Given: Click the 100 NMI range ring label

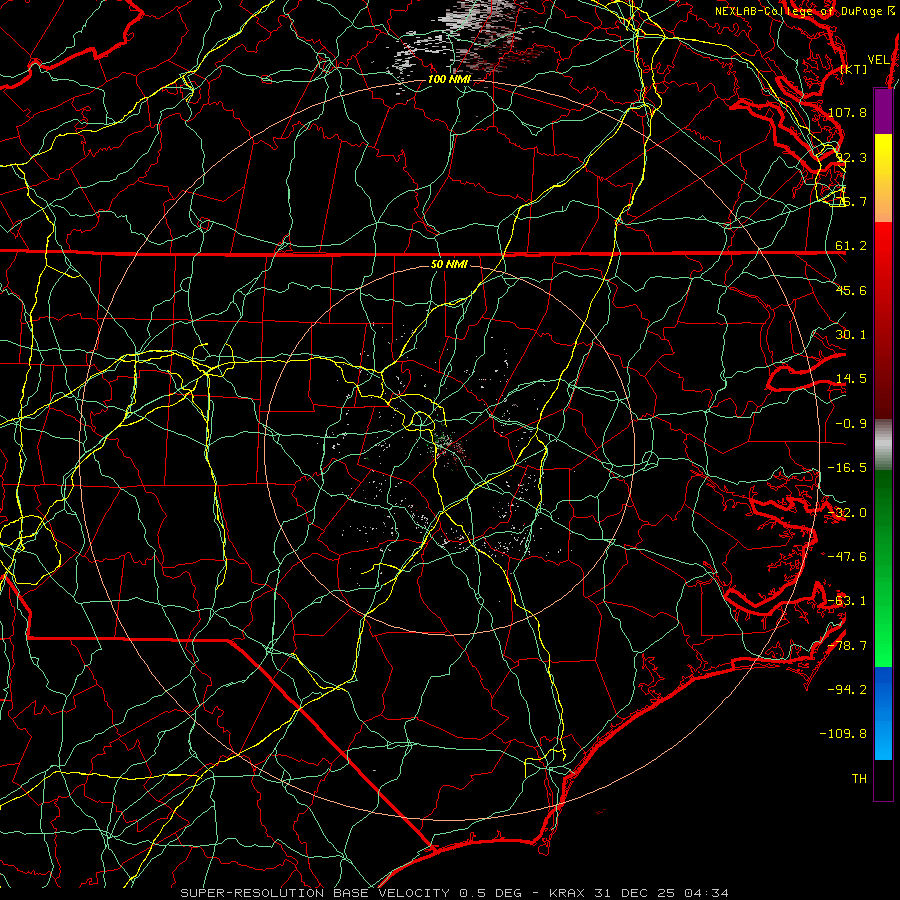Looking at the screenshot, I should pos(449,79).
